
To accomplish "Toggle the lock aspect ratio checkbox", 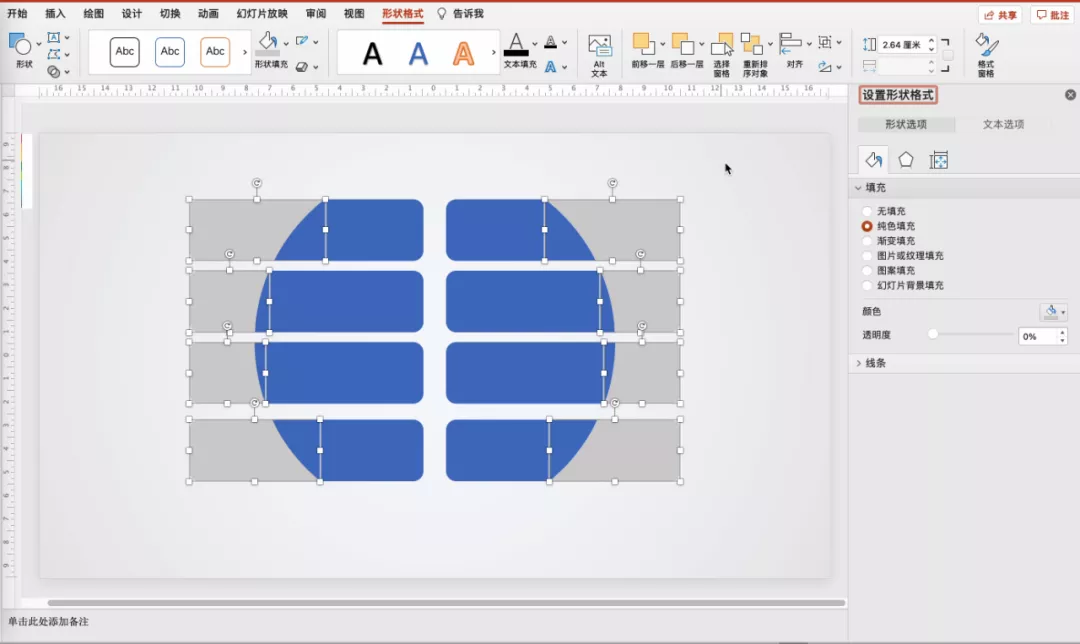I will (948, 55).
